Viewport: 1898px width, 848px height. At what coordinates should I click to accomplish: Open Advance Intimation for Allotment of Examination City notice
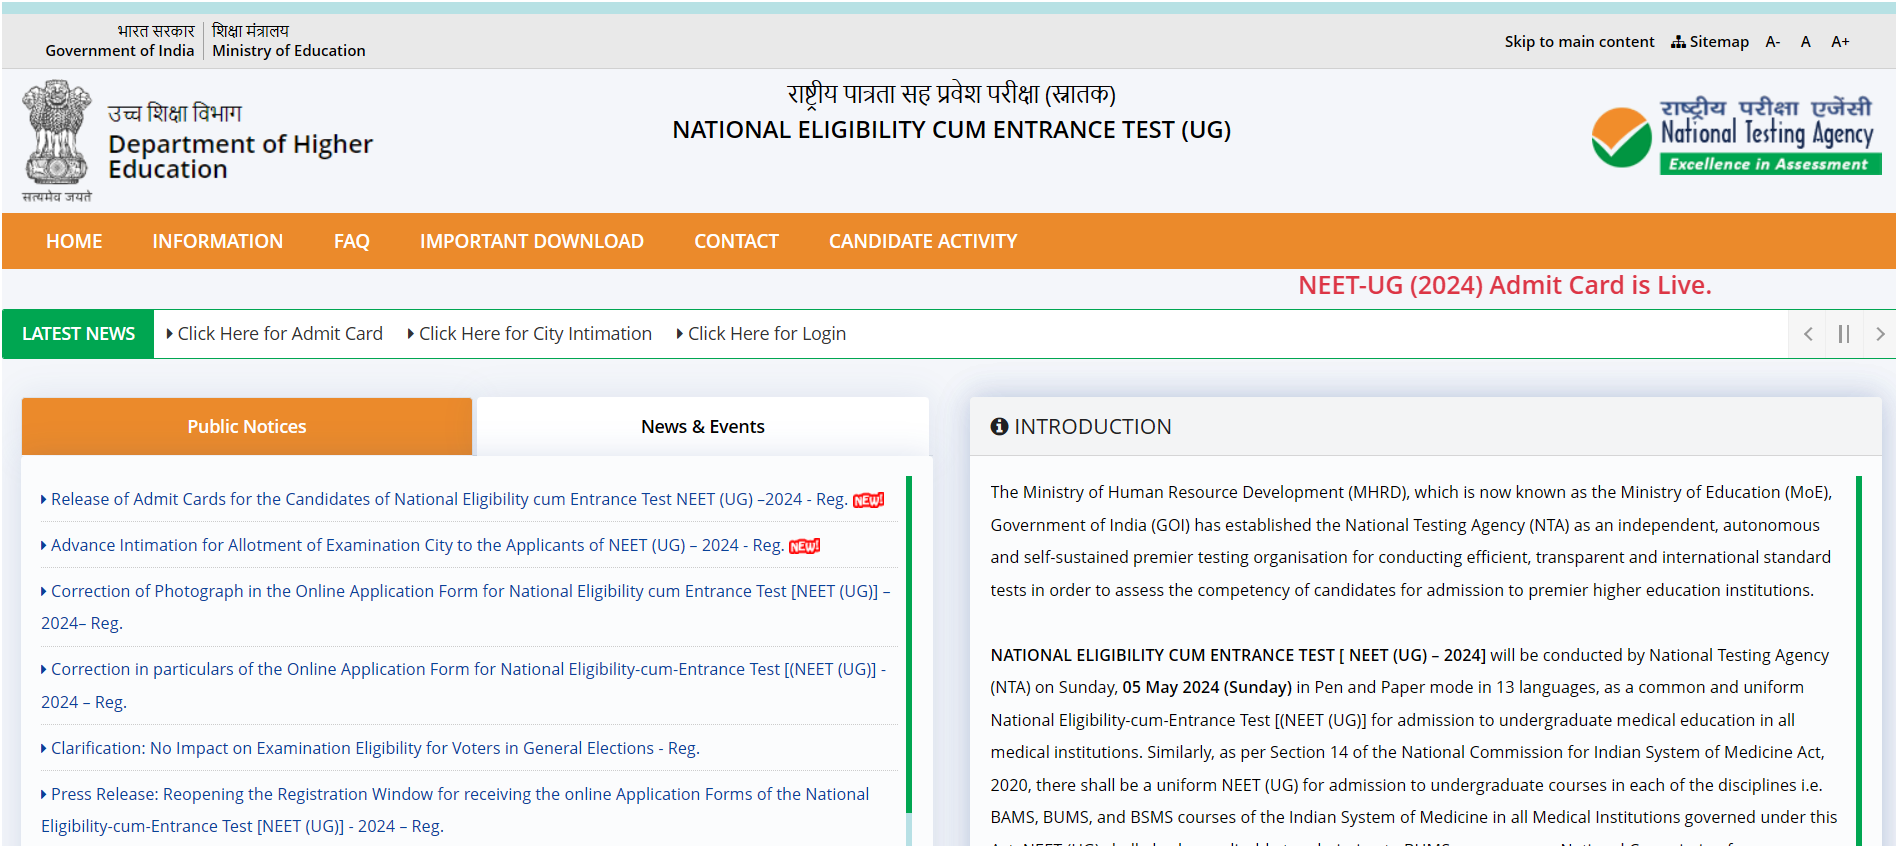click(412, 545)
